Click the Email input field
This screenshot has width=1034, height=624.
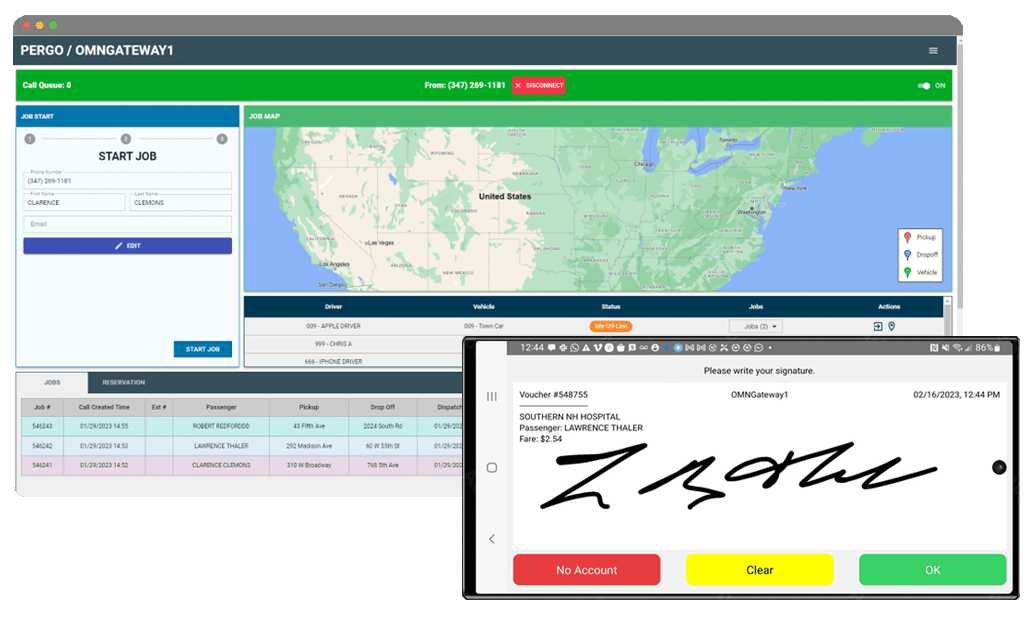click(x=127, y=224)
